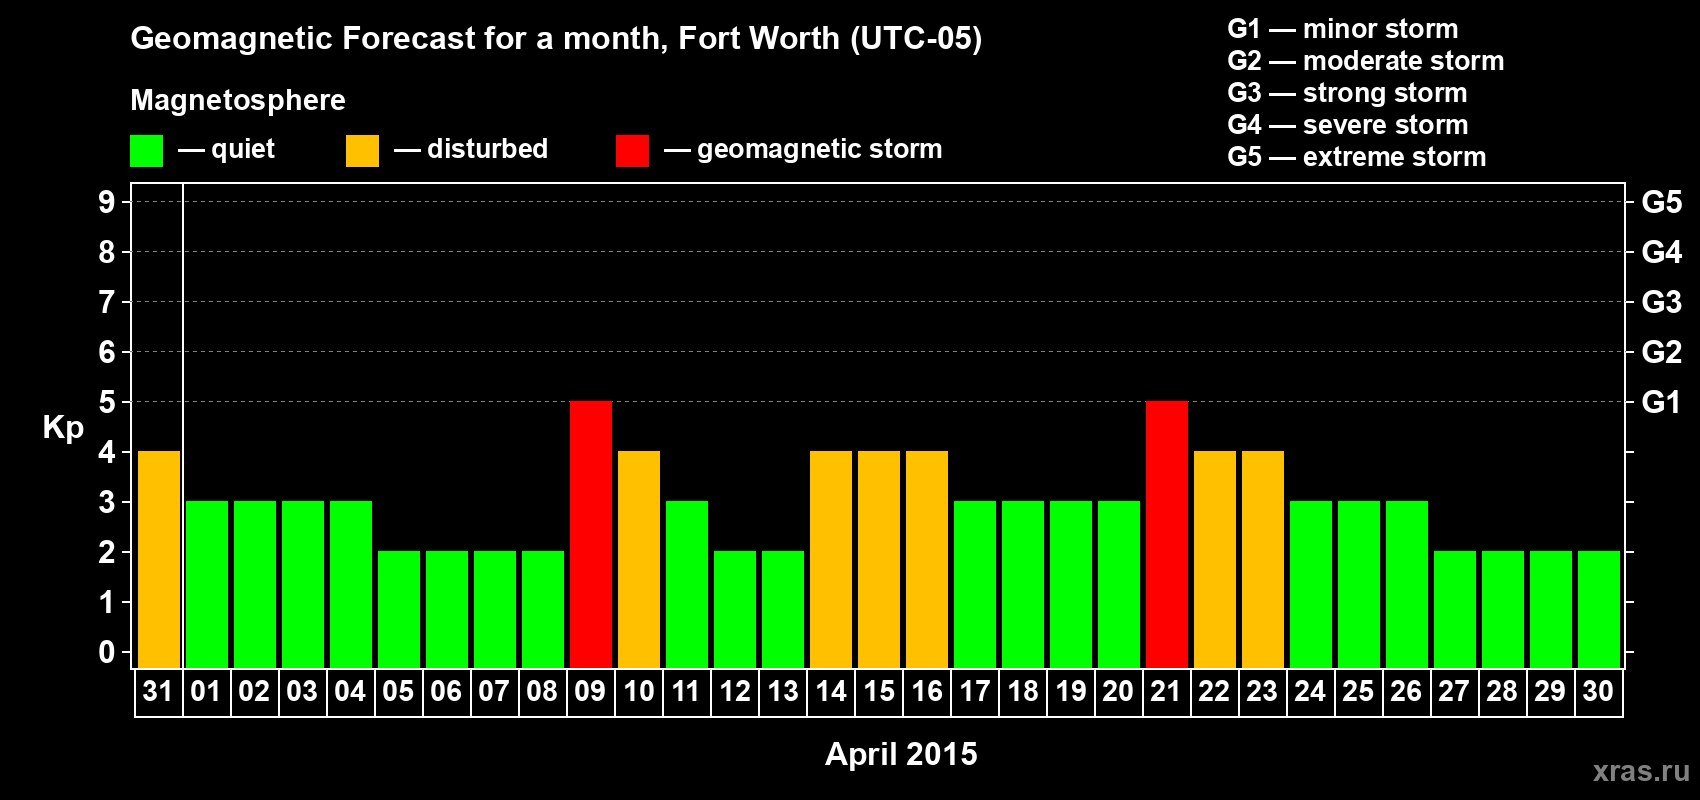Click the Kp value "0" on the left axis
Image resolution: width=1700 pixels, height=800 pixels.
pos(107,652)
